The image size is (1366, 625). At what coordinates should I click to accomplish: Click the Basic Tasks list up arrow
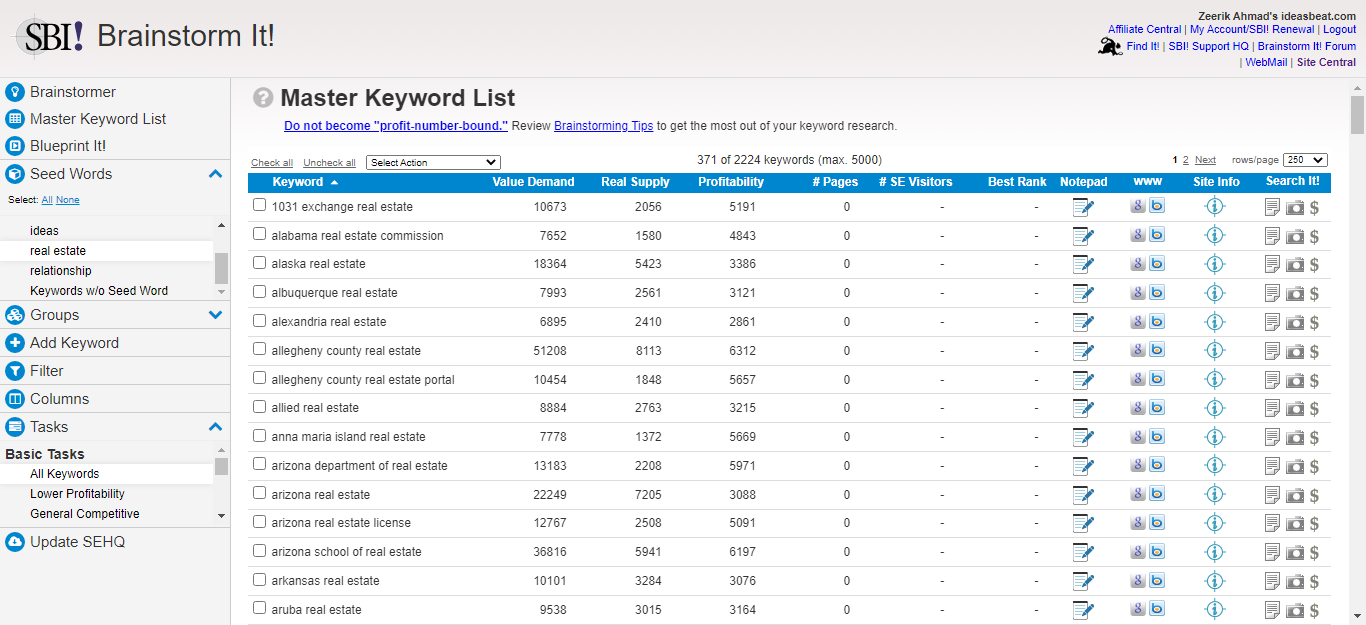point(221,451)
